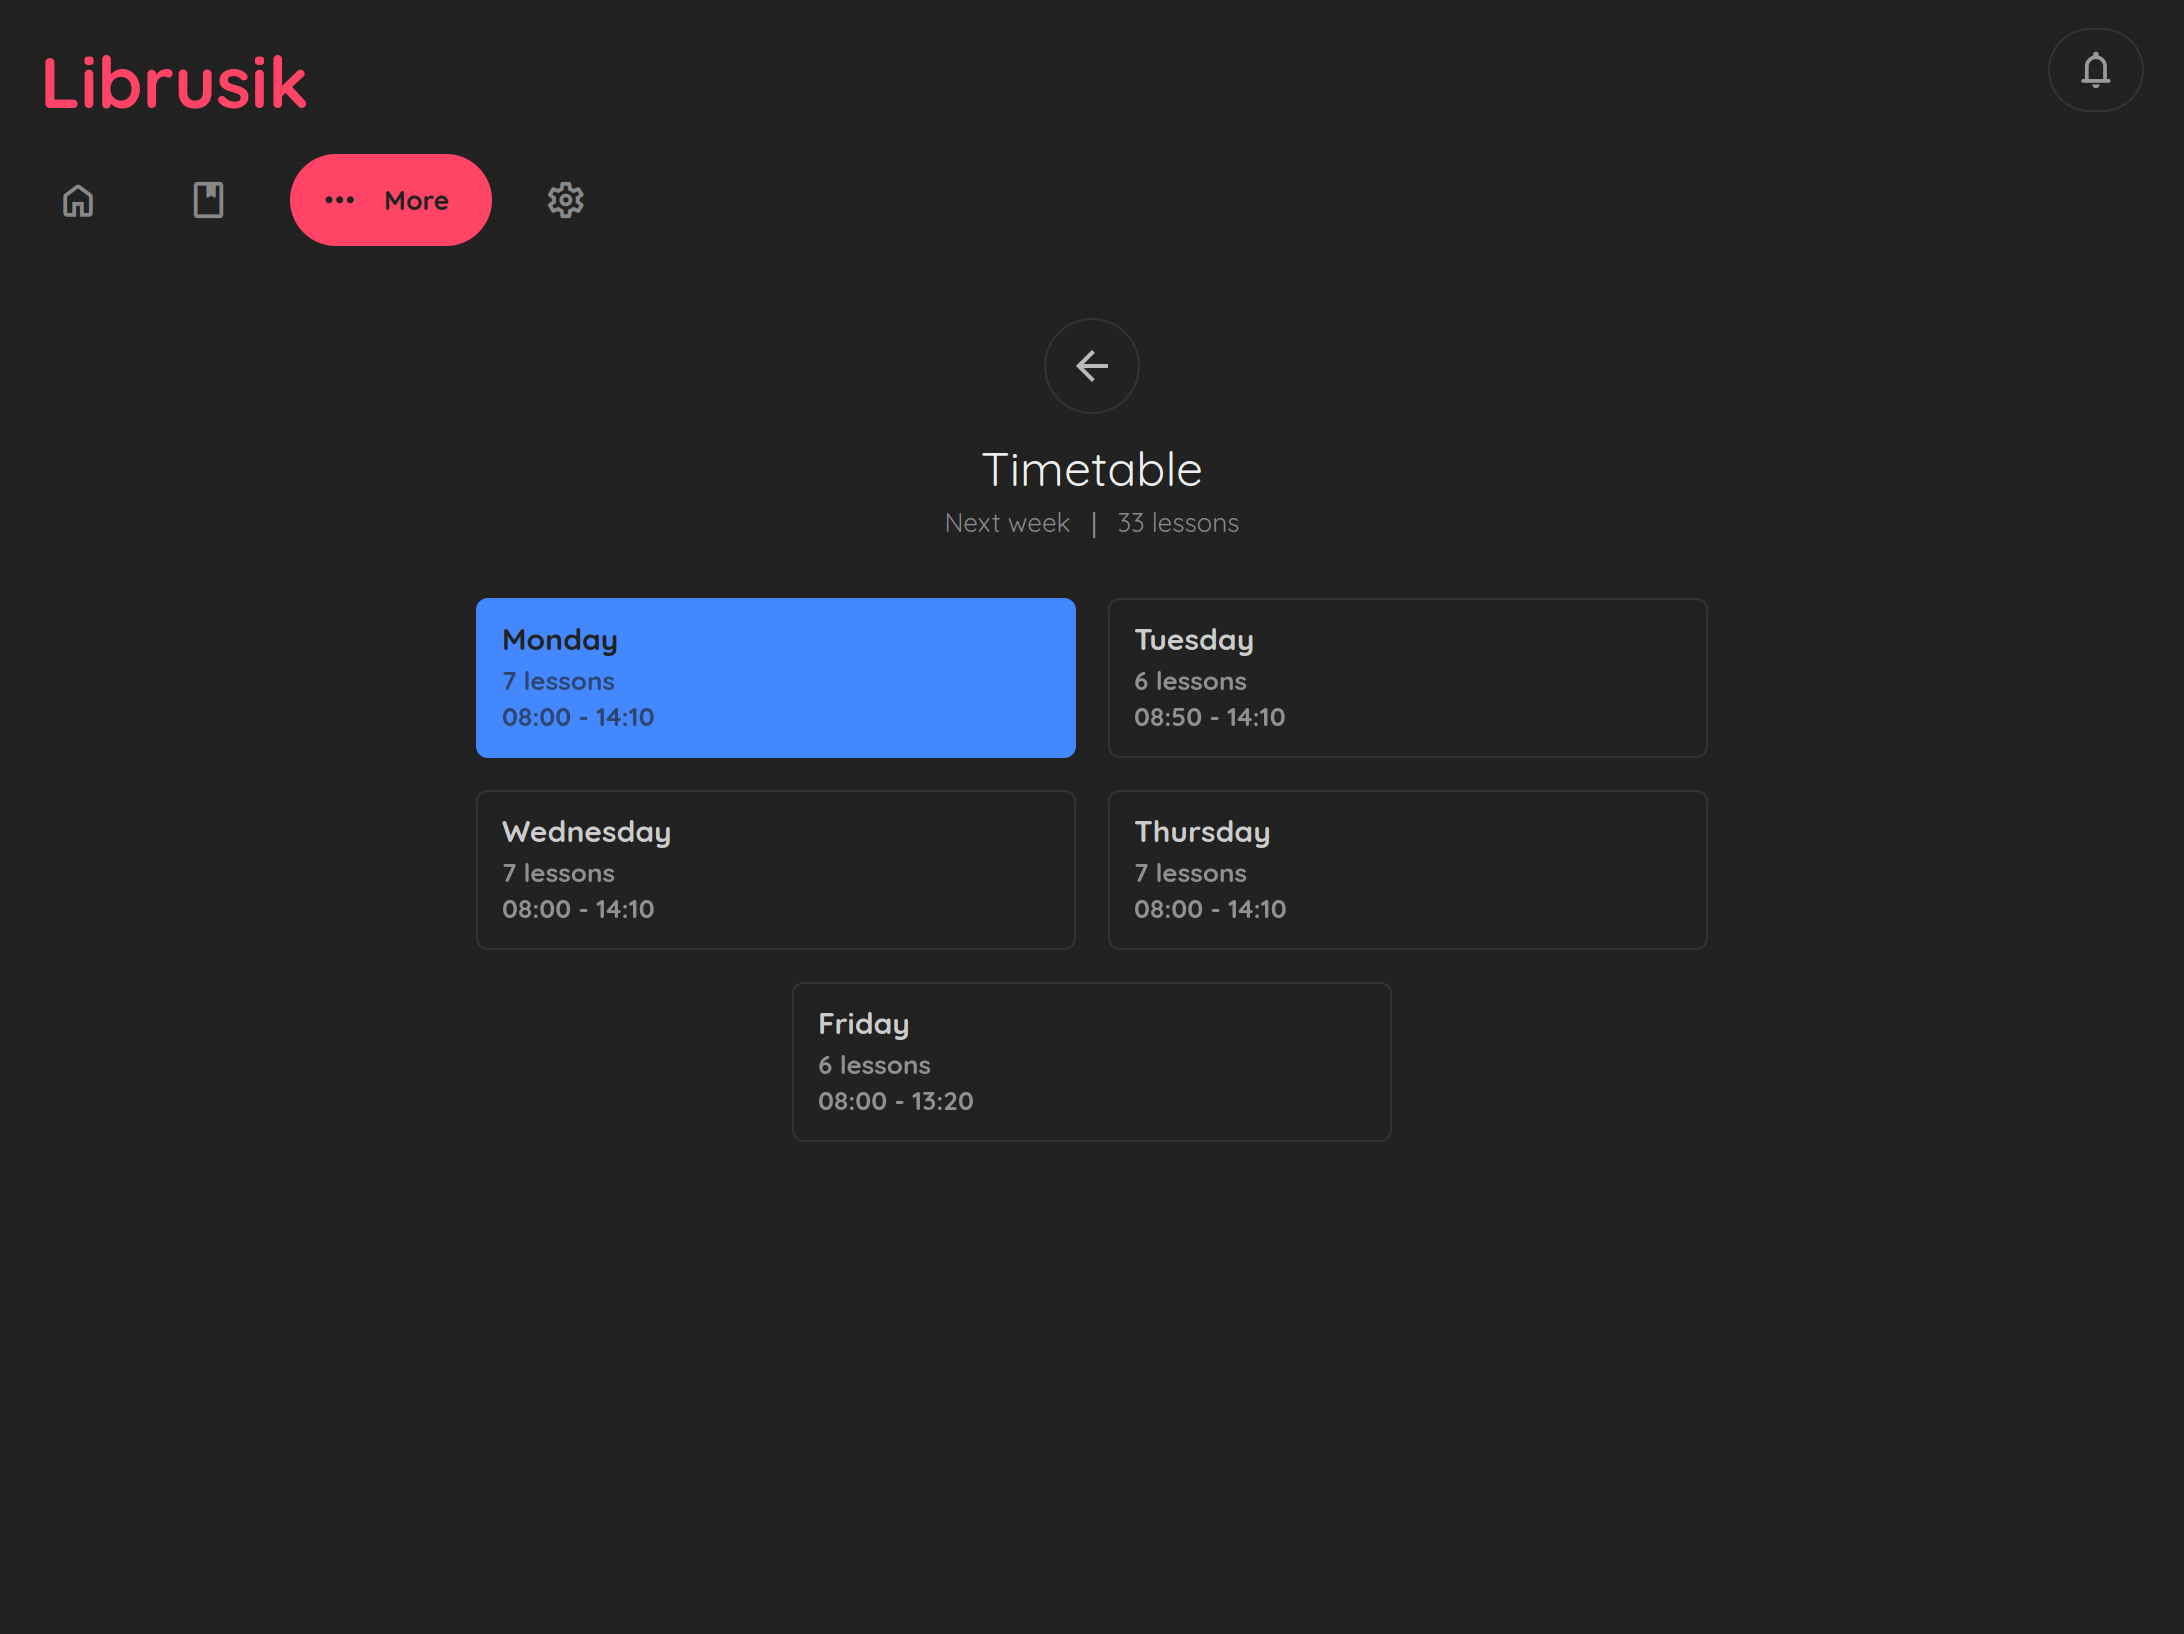Click the back arrow above Timetable
This screenshot has width=2184, height=1634.
point(1091,366)
